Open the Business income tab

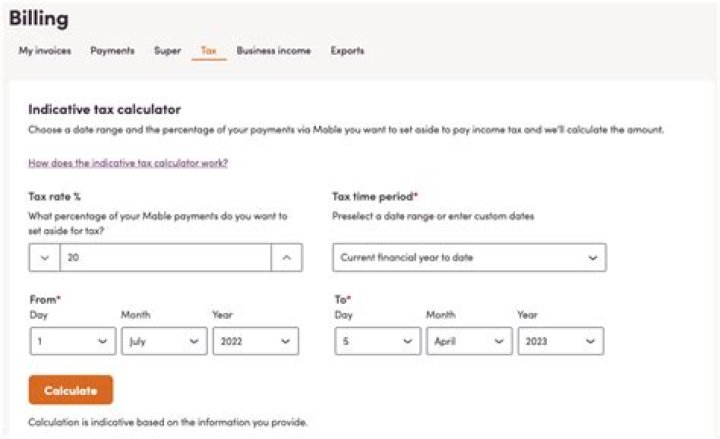[x=273, y=50]
